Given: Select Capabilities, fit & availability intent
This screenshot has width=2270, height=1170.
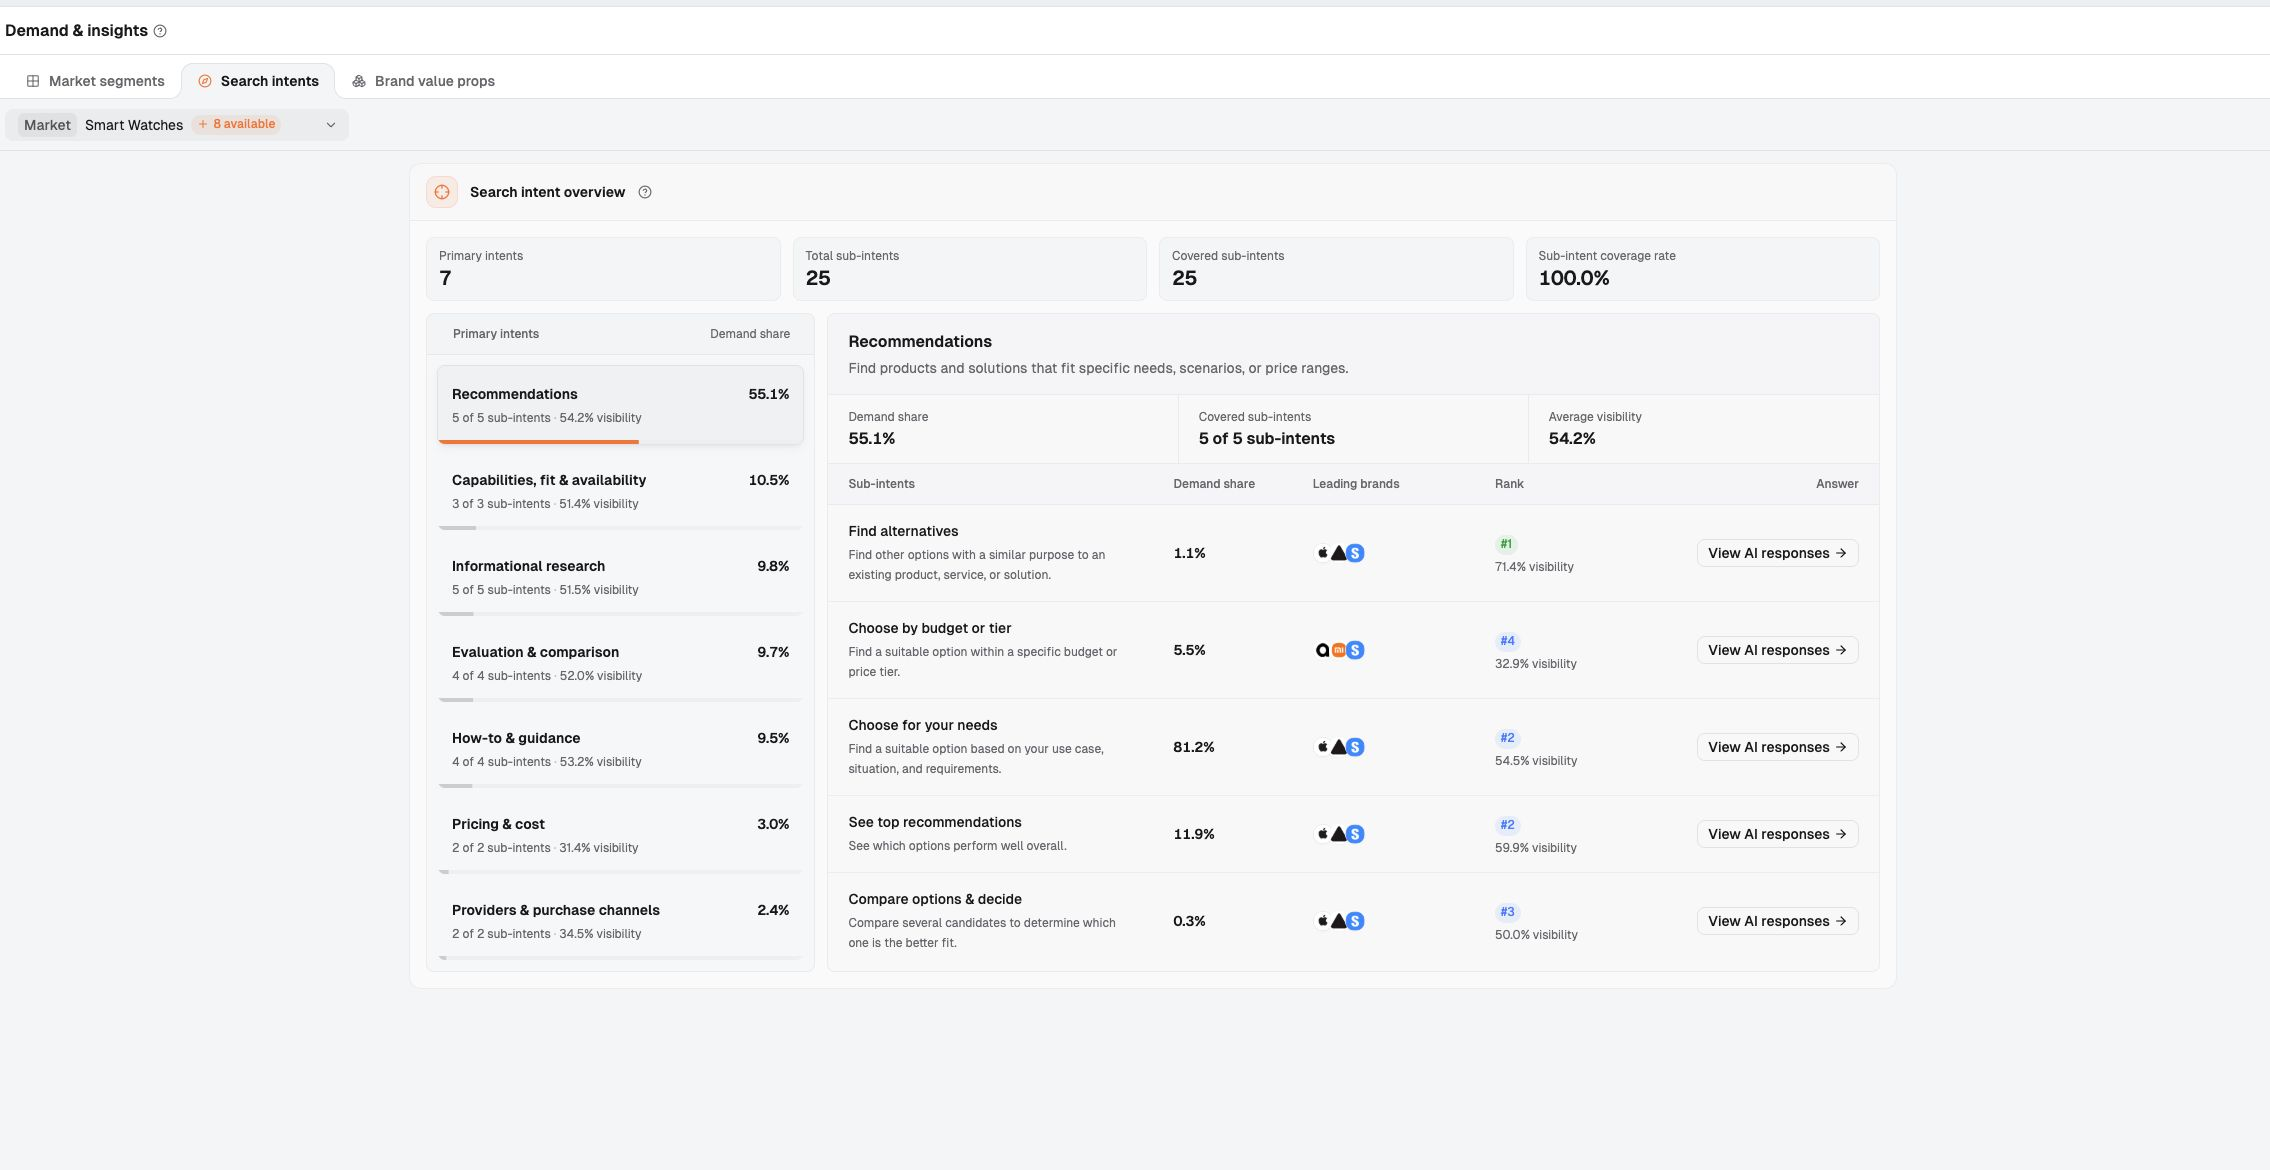Looking at the screenshot, I should (620, 491).
